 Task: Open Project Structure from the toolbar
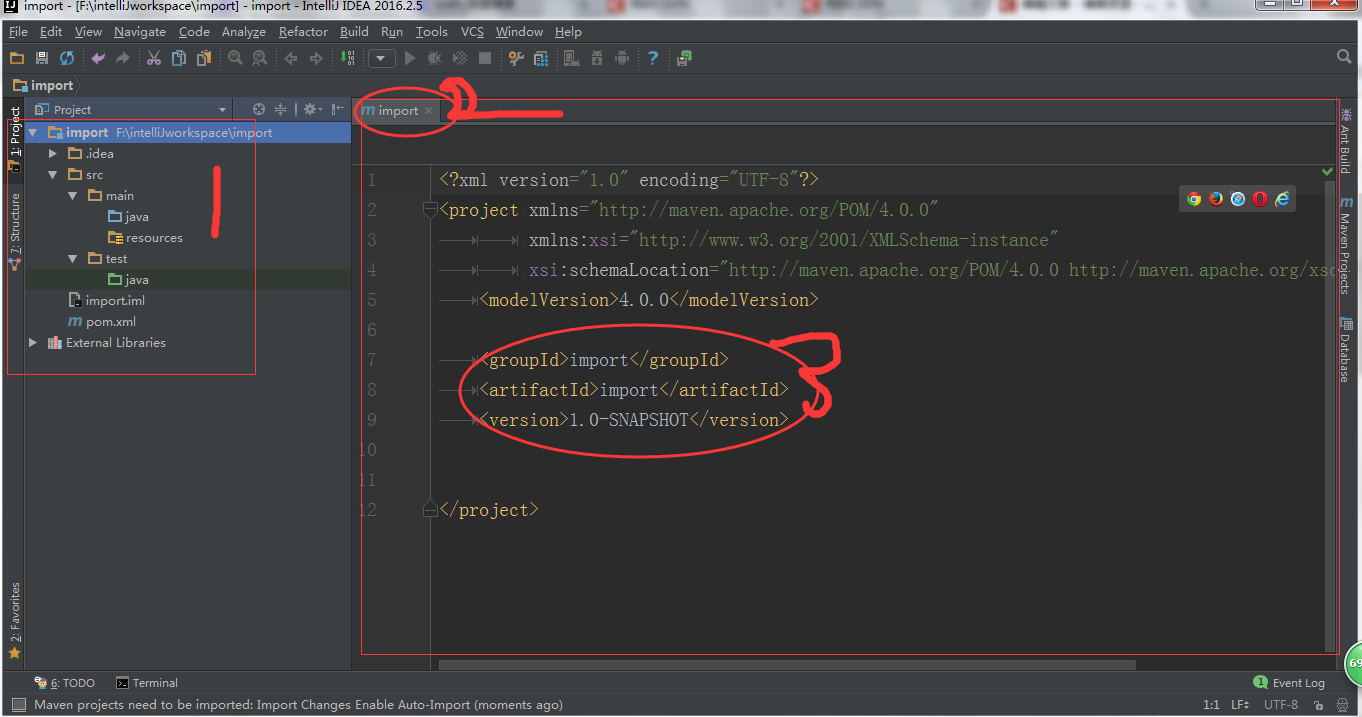tap(540, 59)
